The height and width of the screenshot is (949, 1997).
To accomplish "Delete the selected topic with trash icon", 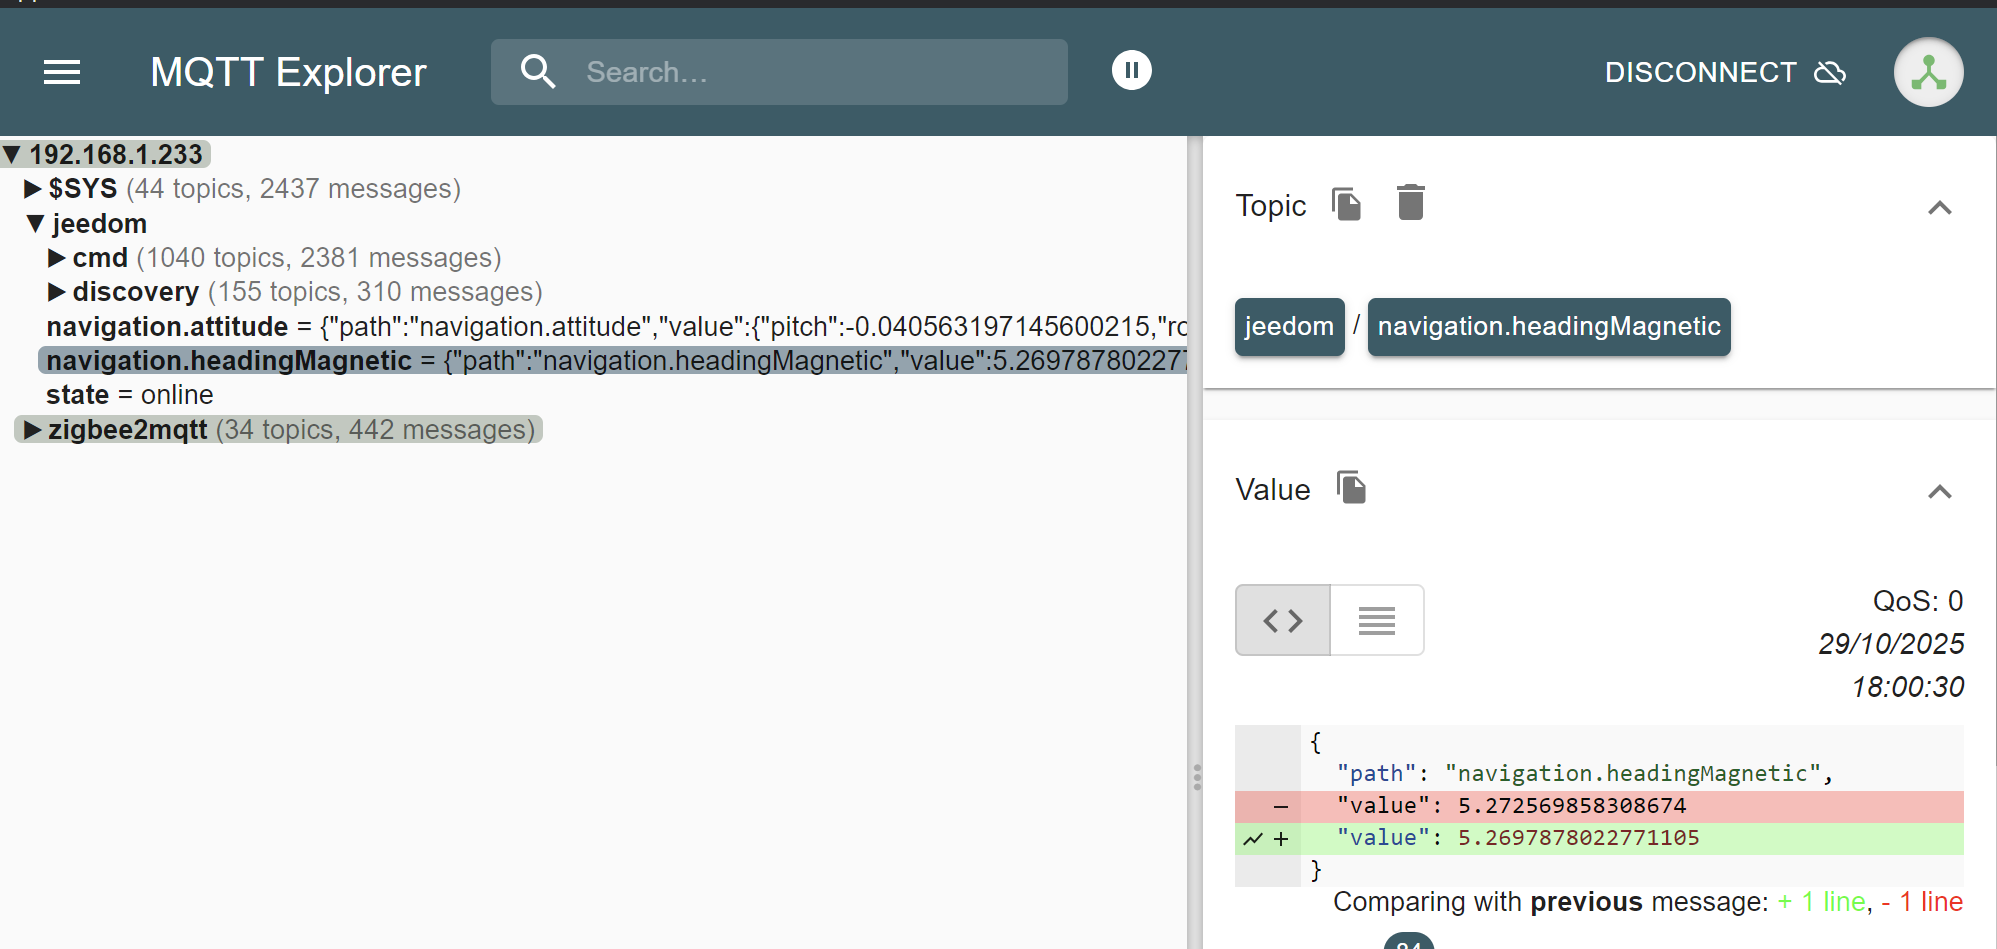I will pos(1410,203).
